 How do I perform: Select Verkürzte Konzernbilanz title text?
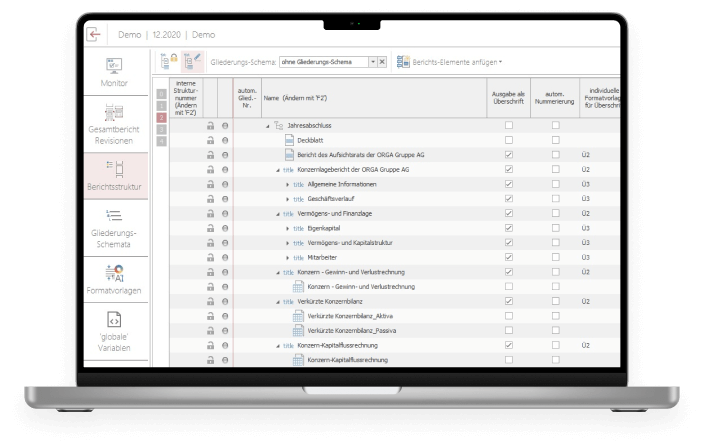point(330,302)
